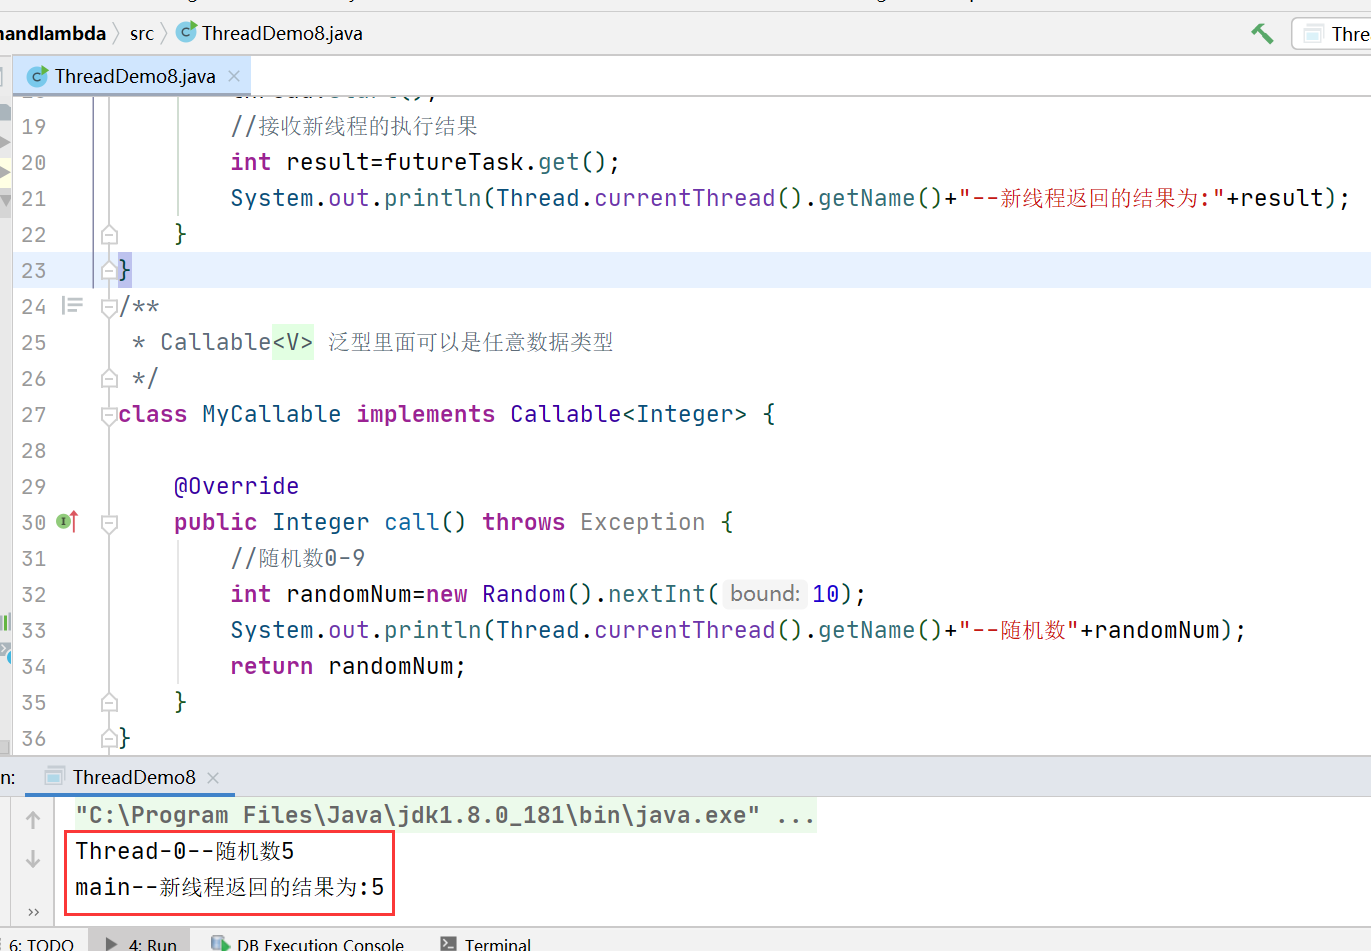Screen dimensions: 1371x951
Task: Click 'futureTask.get()' on line 20
Action: click(495, 162)
